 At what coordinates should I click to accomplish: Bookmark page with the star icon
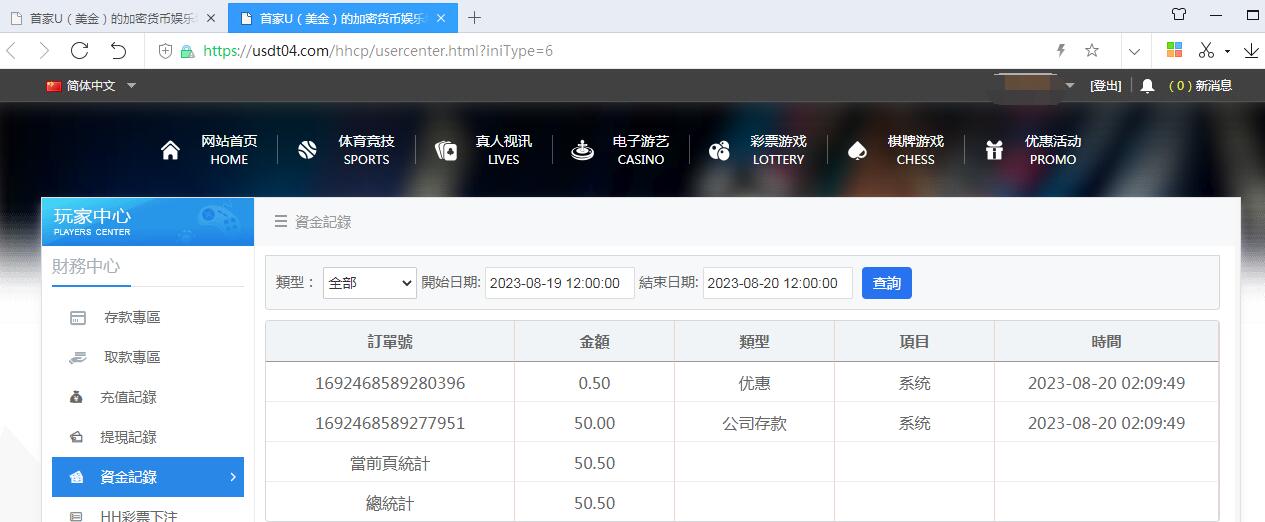1092,51
